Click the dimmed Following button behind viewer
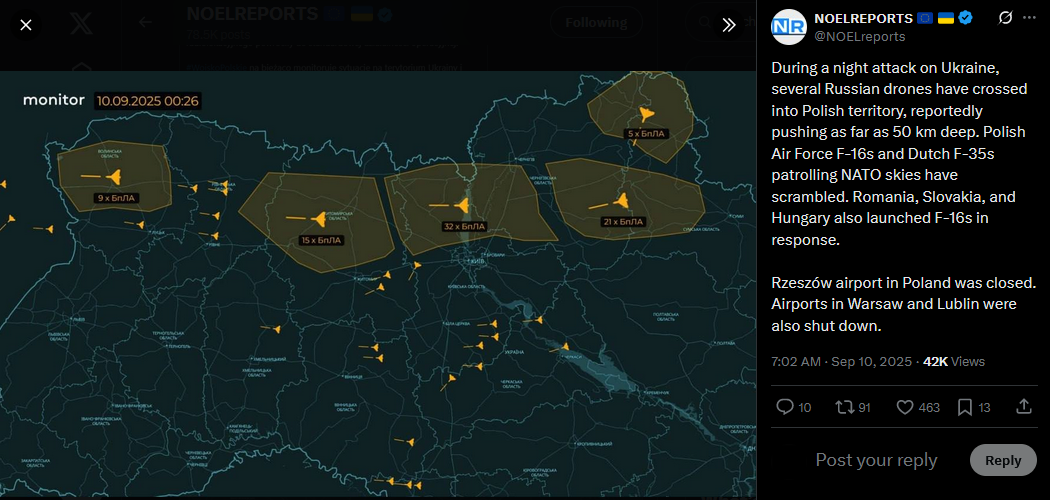The height and width of the screenshot is (500, 1050). [x=596, y=23]
